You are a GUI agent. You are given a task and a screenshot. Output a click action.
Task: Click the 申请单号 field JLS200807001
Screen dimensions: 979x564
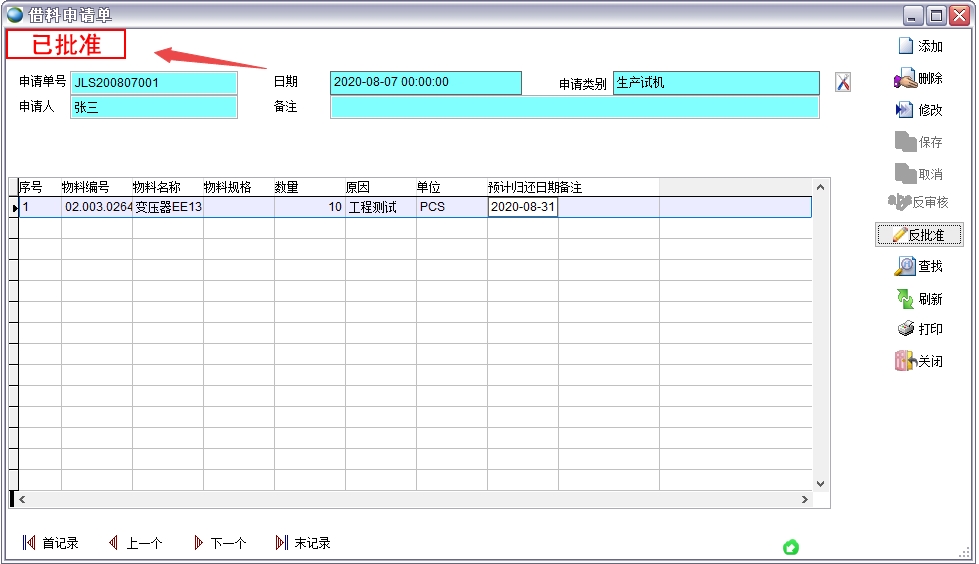point(153,83)
